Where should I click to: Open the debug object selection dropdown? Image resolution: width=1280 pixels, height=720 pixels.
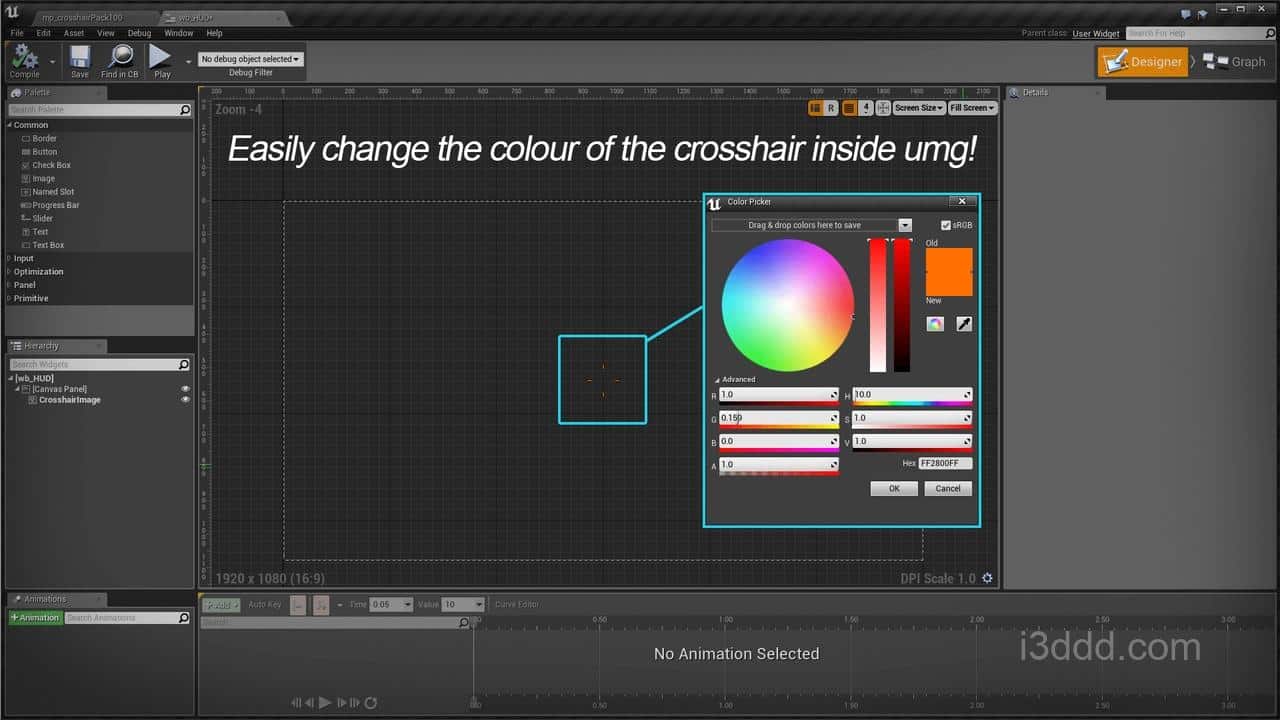pos(250,59)
